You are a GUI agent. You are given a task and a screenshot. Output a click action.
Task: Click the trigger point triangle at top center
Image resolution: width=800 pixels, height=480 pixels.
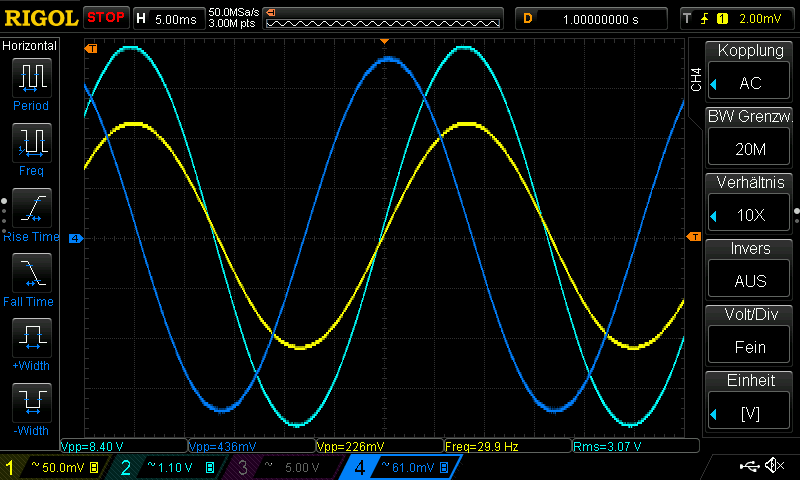[384, 41]
